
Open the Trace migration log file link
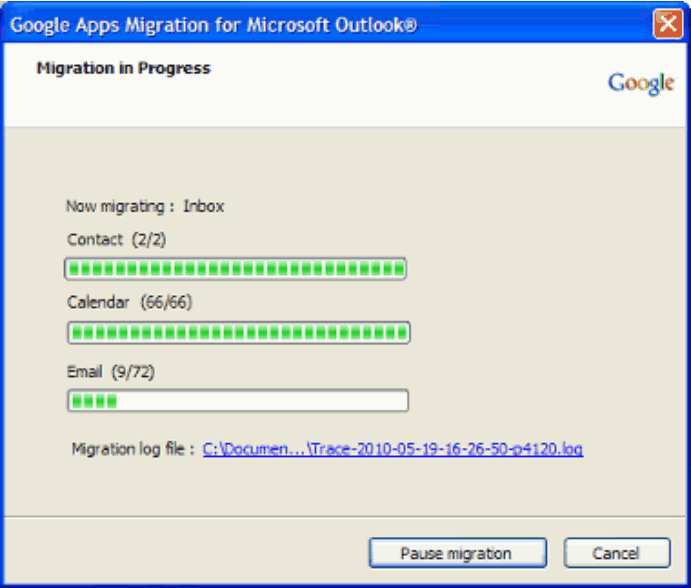pyautogui.click(x=393, y=449)
